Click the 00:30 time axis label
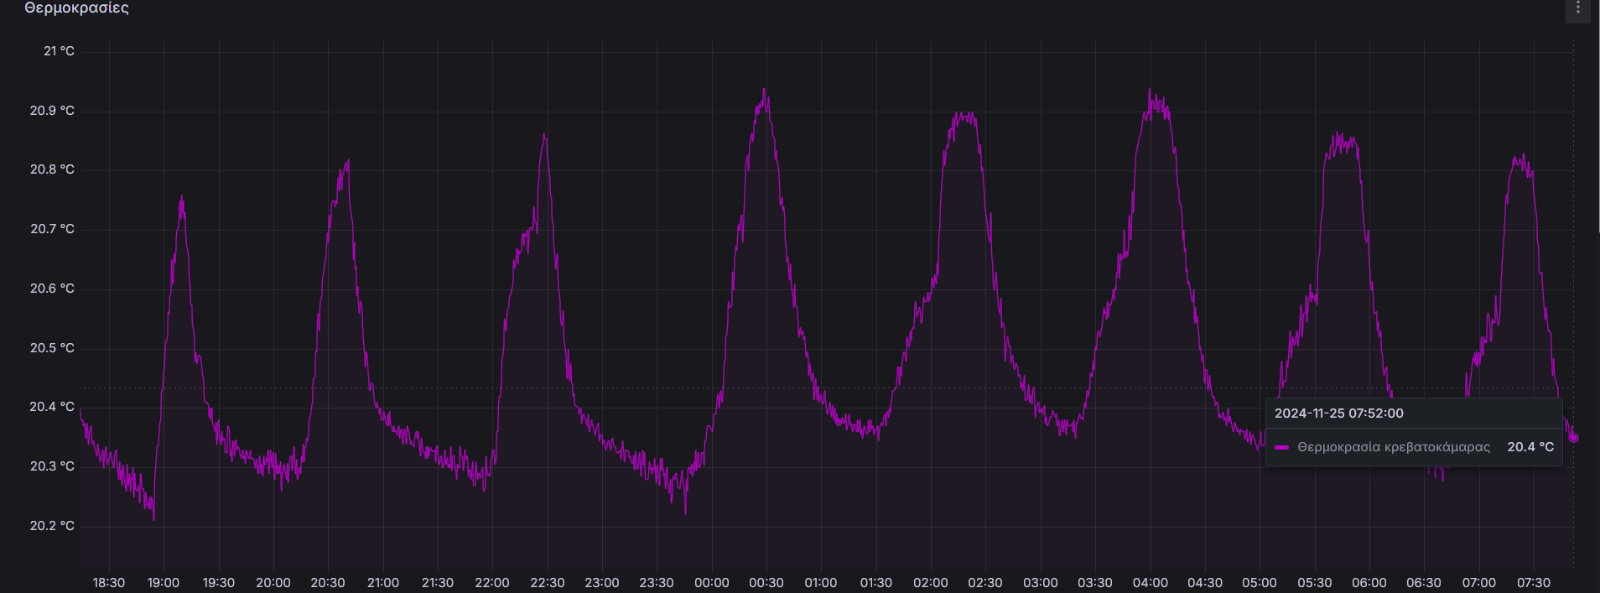Screen dimensions: 1600x593 click(x=766, y=583)
